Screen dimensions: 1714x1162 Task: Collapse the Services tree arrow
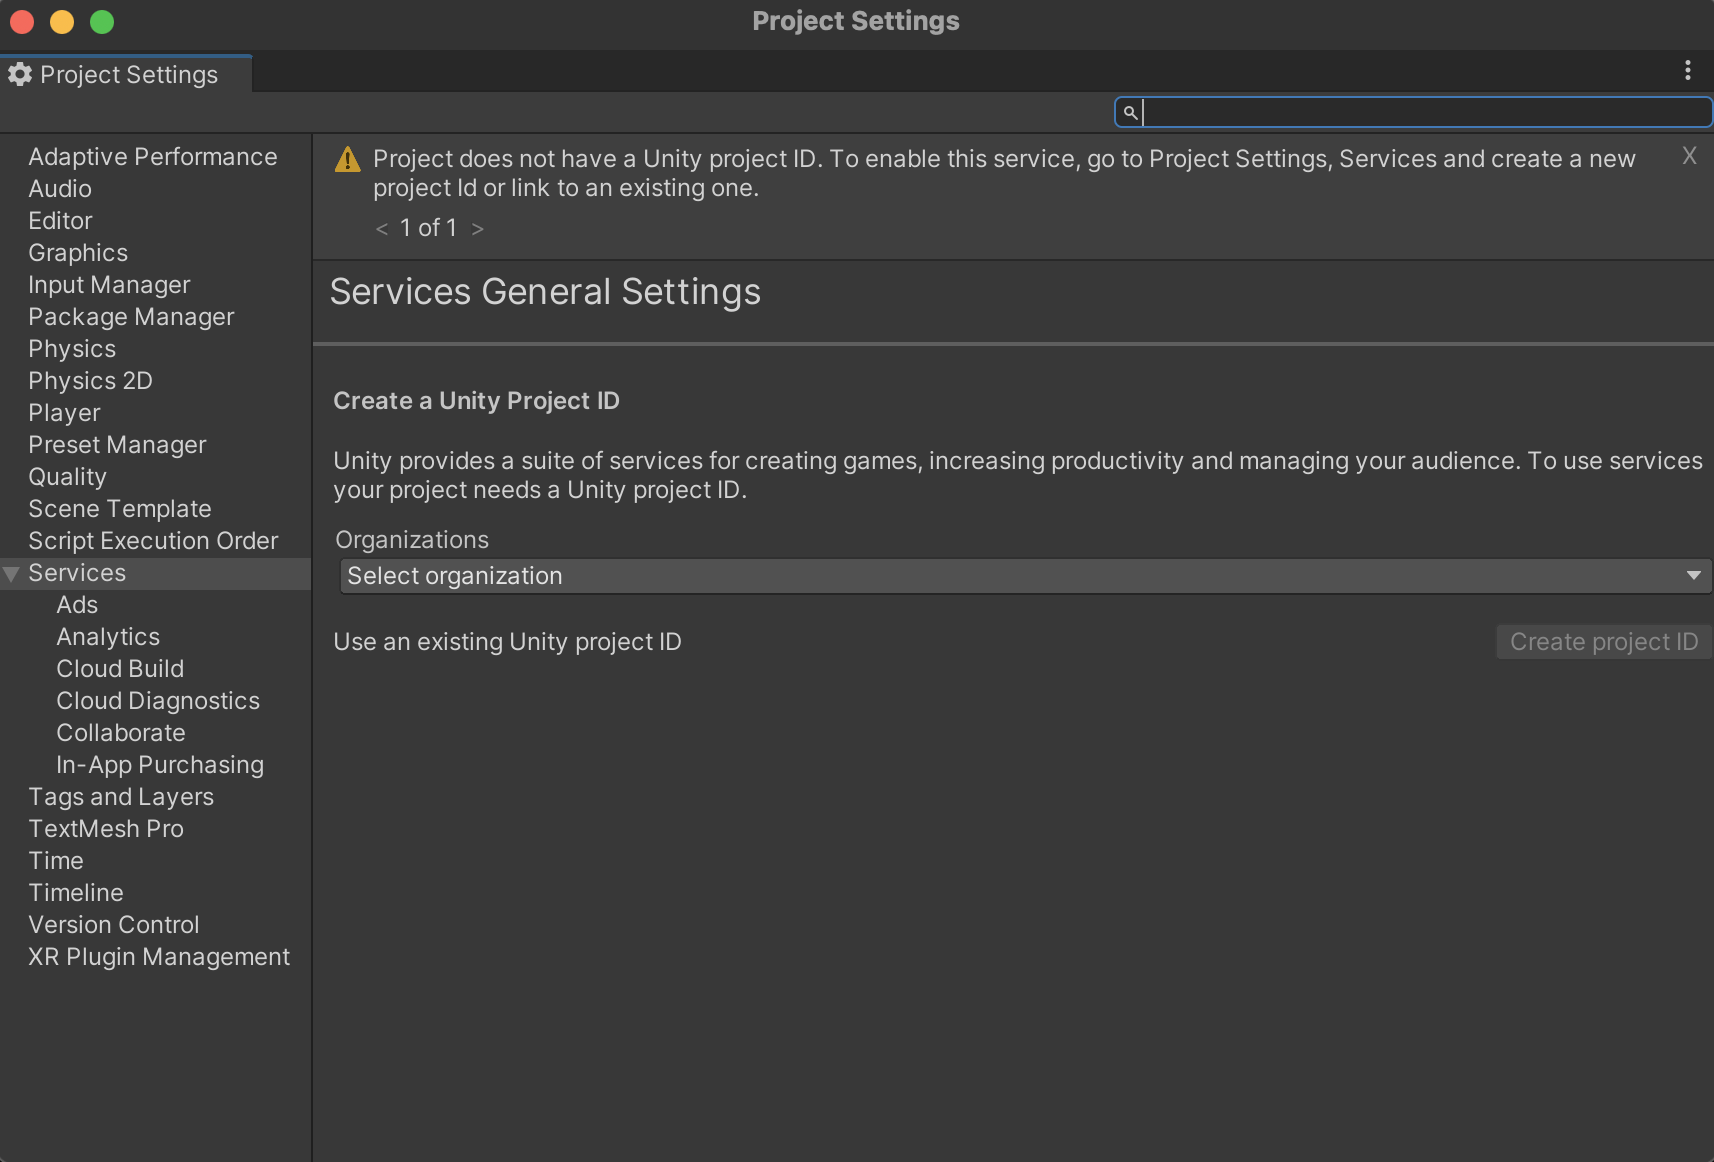(12, 574)
